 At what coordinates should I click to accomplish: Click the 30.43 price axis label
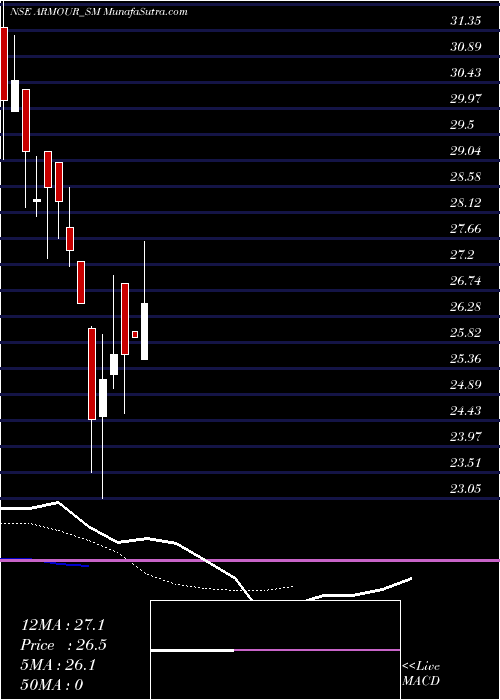[x=466, y=72]
